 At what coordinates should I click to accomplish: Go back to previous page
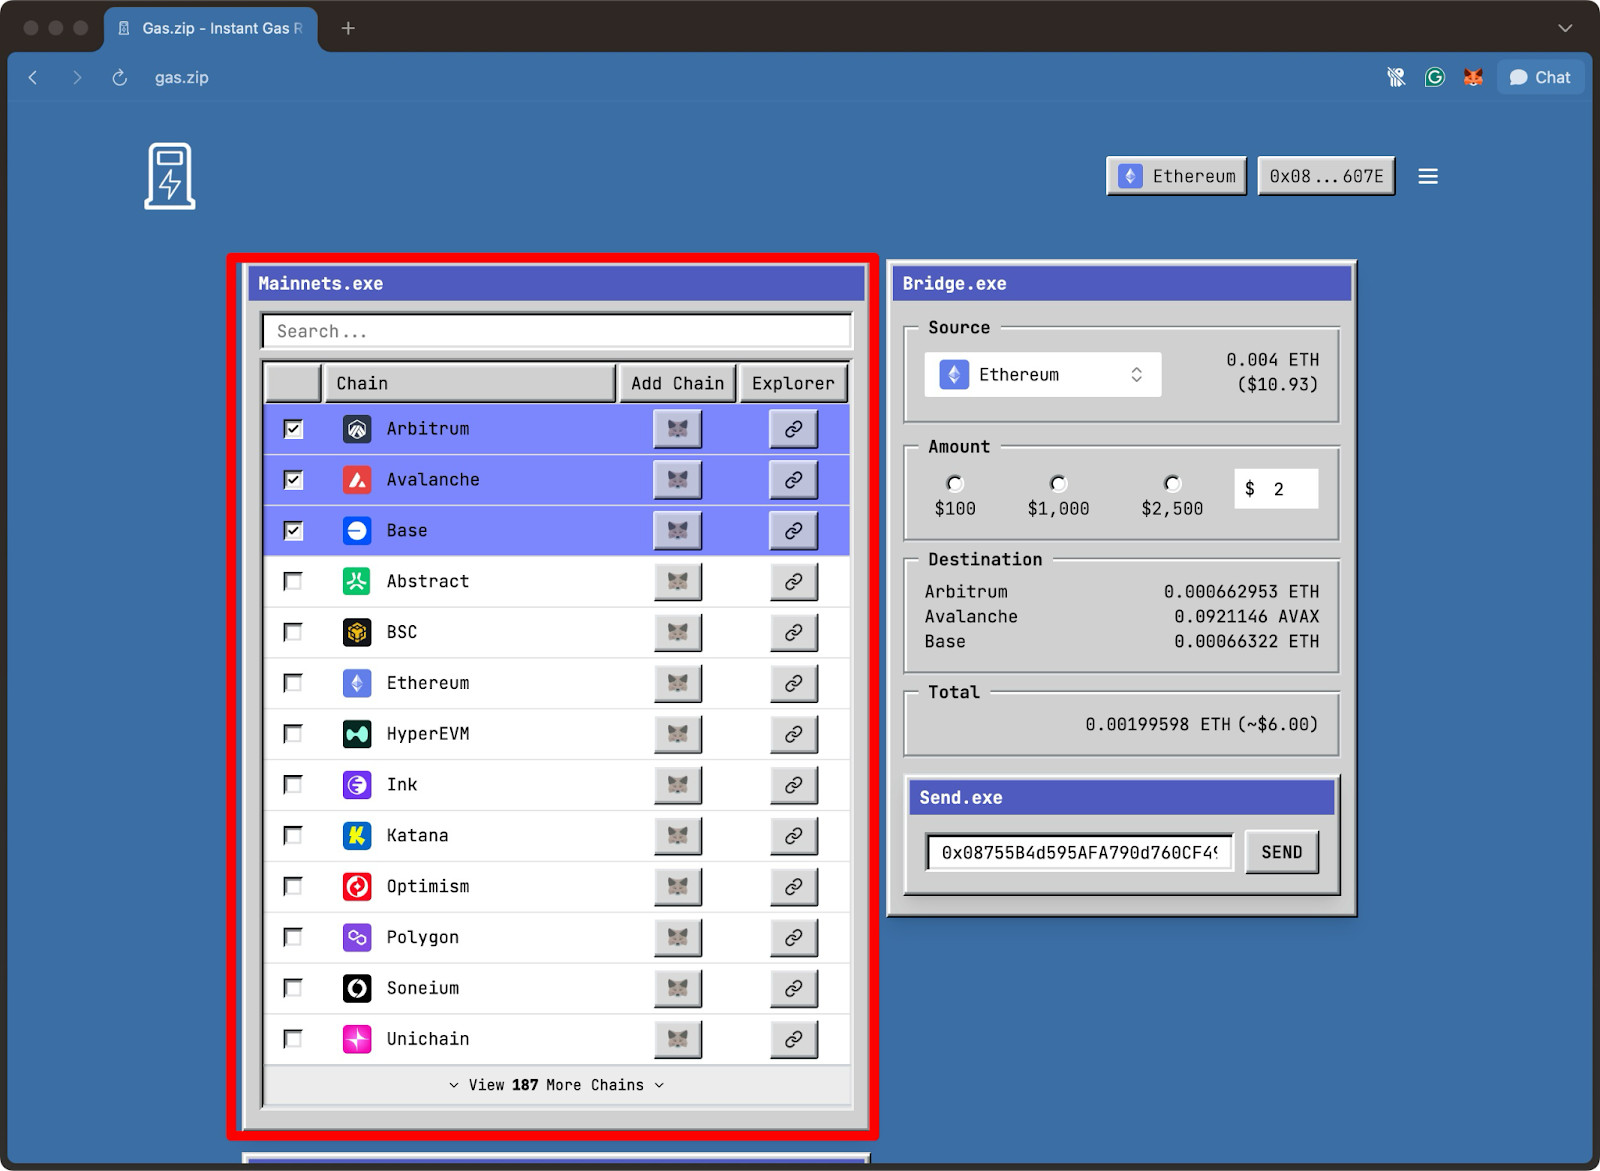click(x=33, y=77)
